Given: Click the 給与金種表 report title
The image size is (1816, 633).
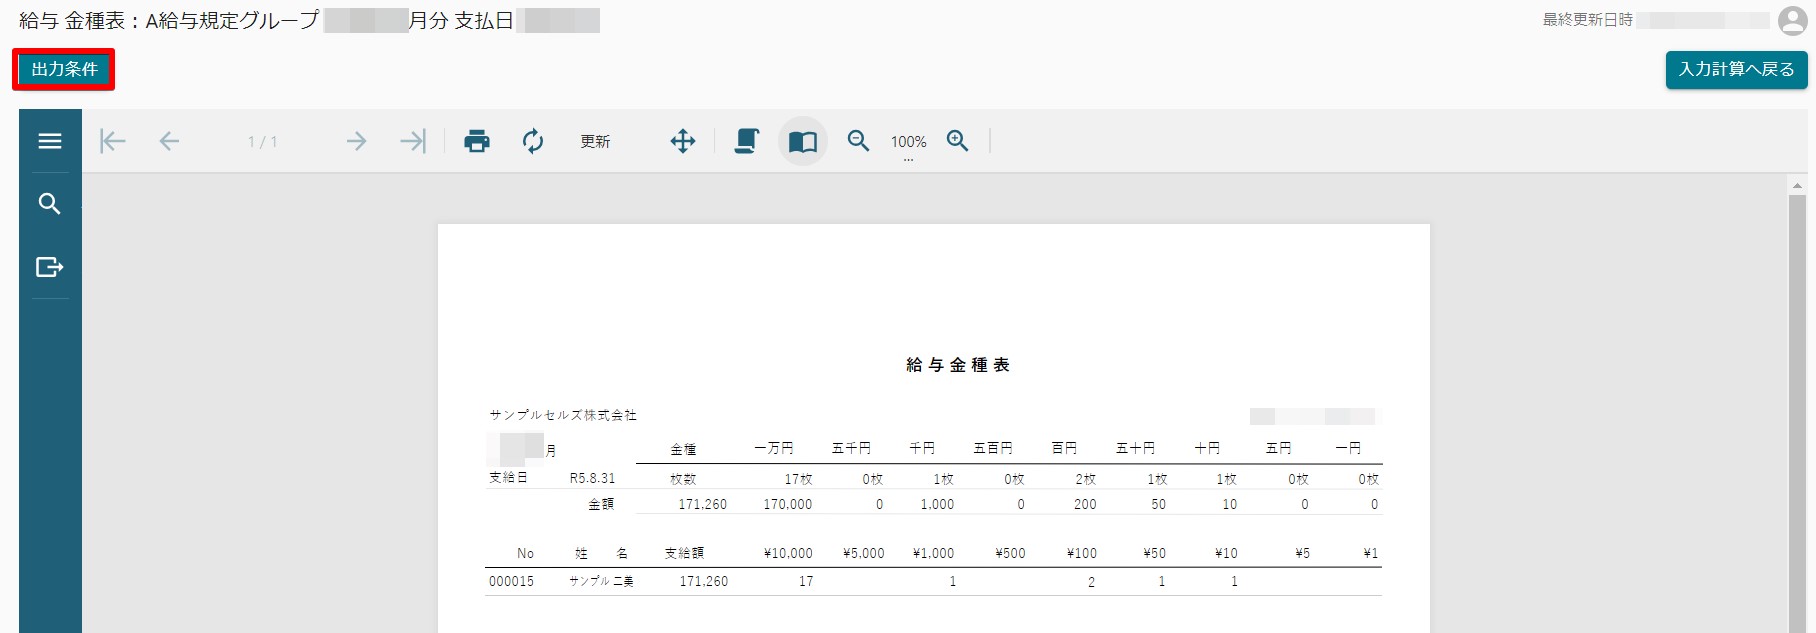Looking at the screenshot, I should 958,365.
